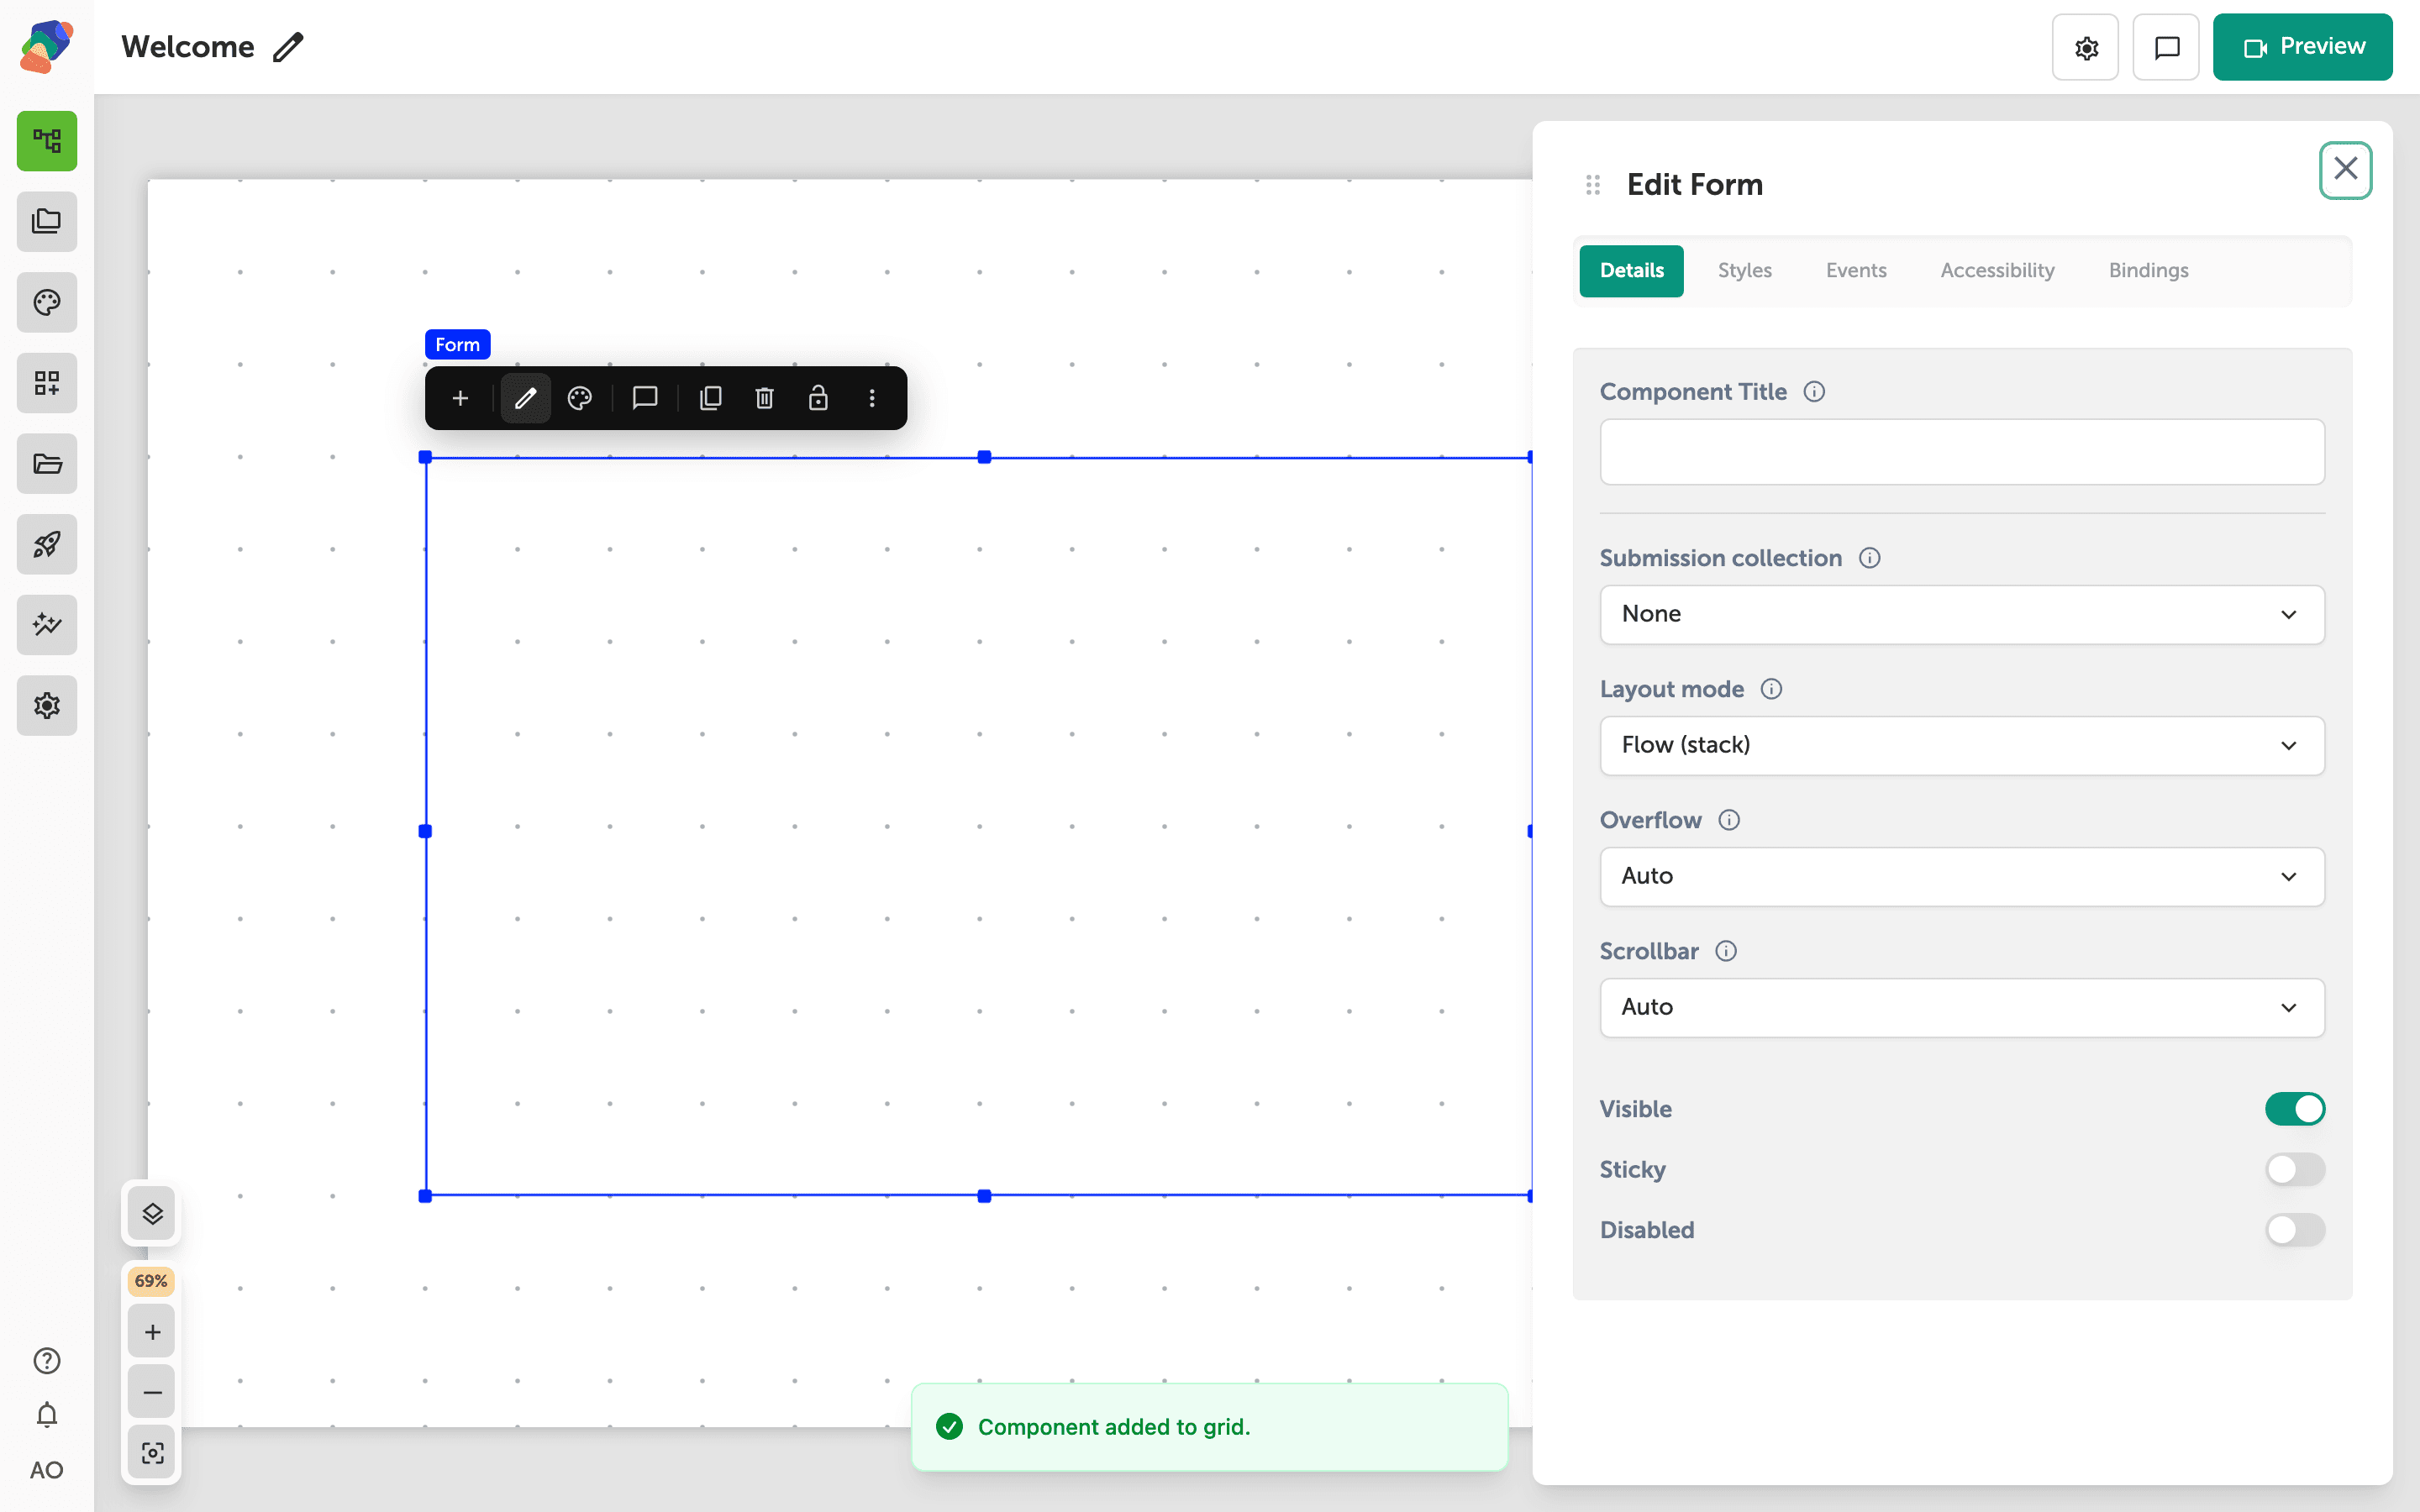Open the Submission collection dropdown
Image resolution: width=2420 pixels, height=1512 pixels.
[x=1962, y=614]
